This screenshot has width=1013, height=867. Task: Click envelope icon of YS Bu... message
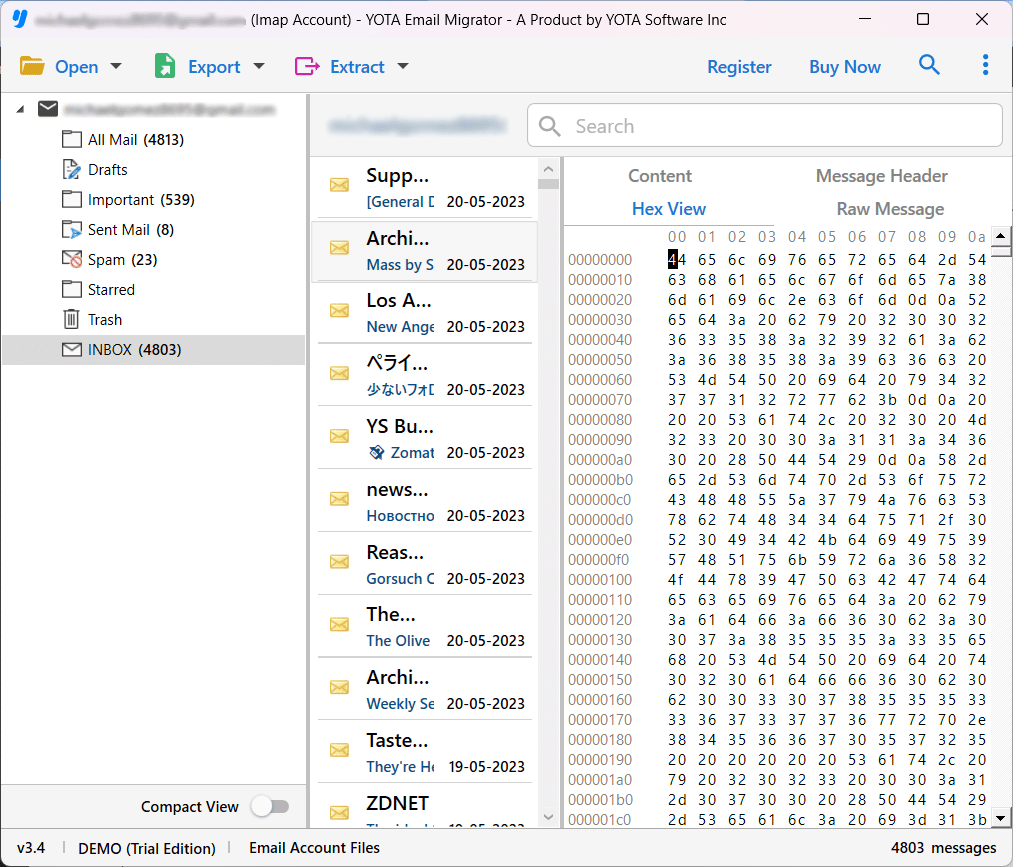pos(339,436)
